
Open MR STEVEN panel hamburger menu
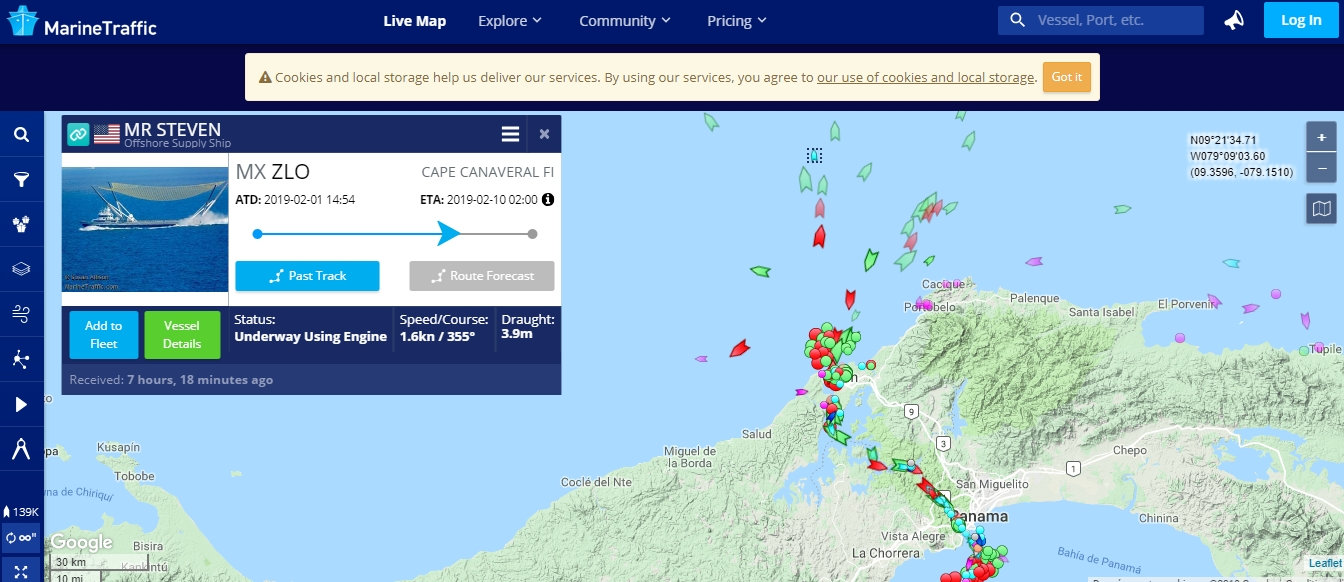(510, 134)
